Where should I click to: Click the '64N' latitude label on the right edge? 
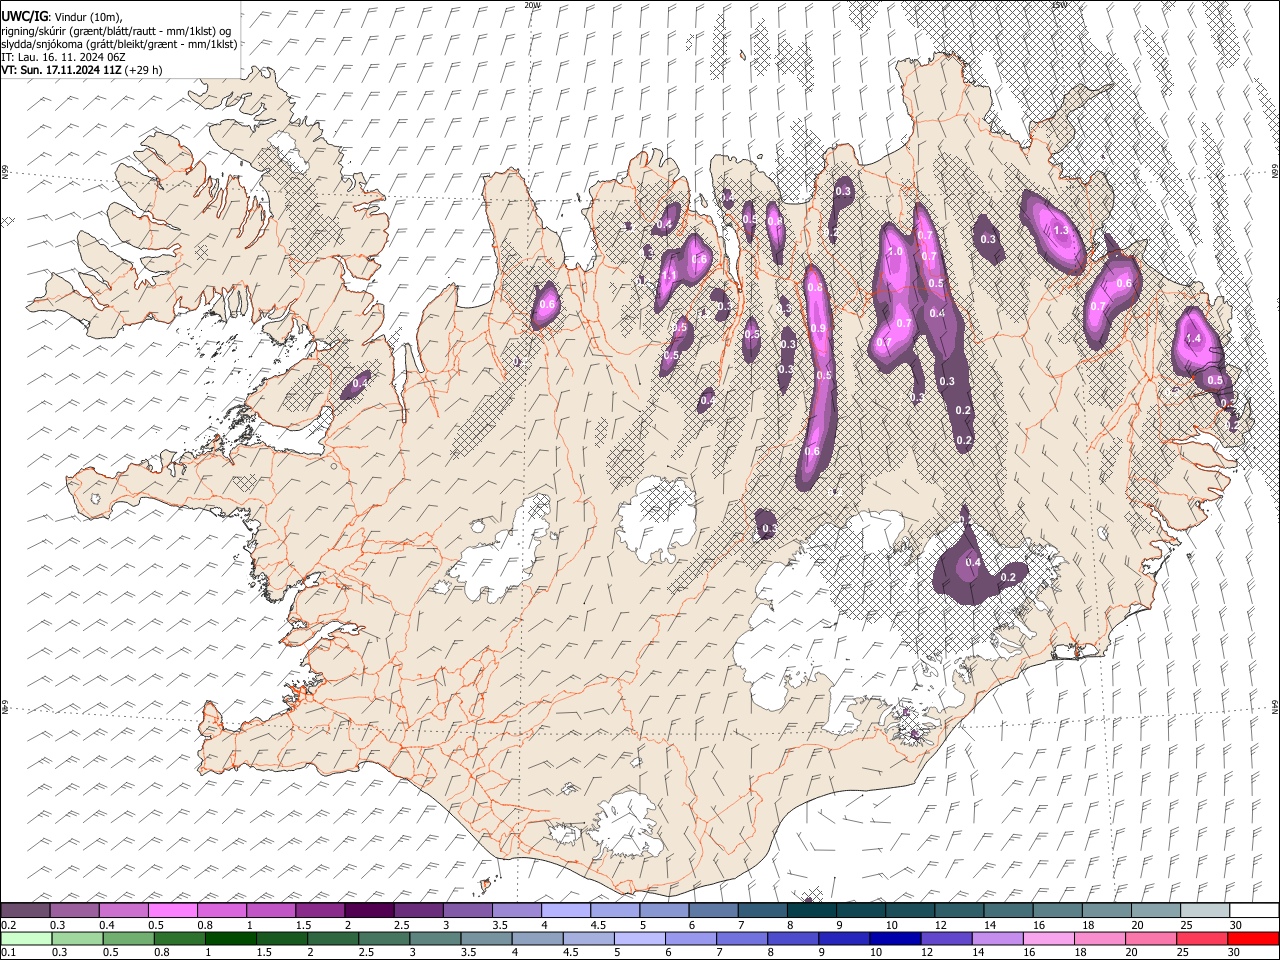tap(1275, 706)
